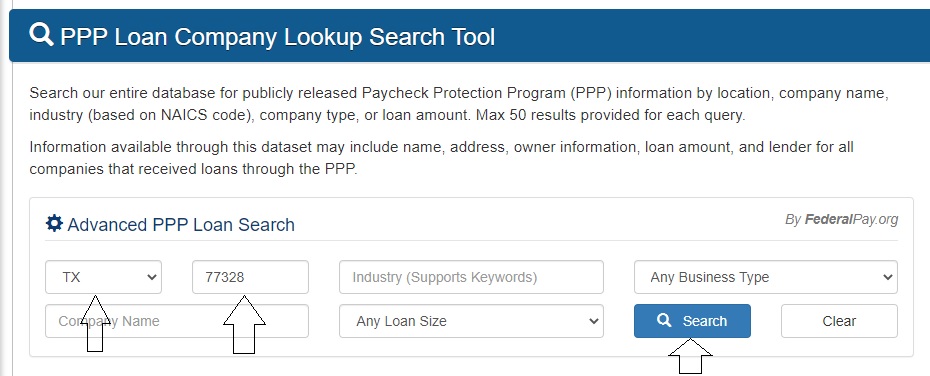Screen dimensions: 930x376
Task: Click the chevron arrow of Any Business Type
Action: click(887, 277)
